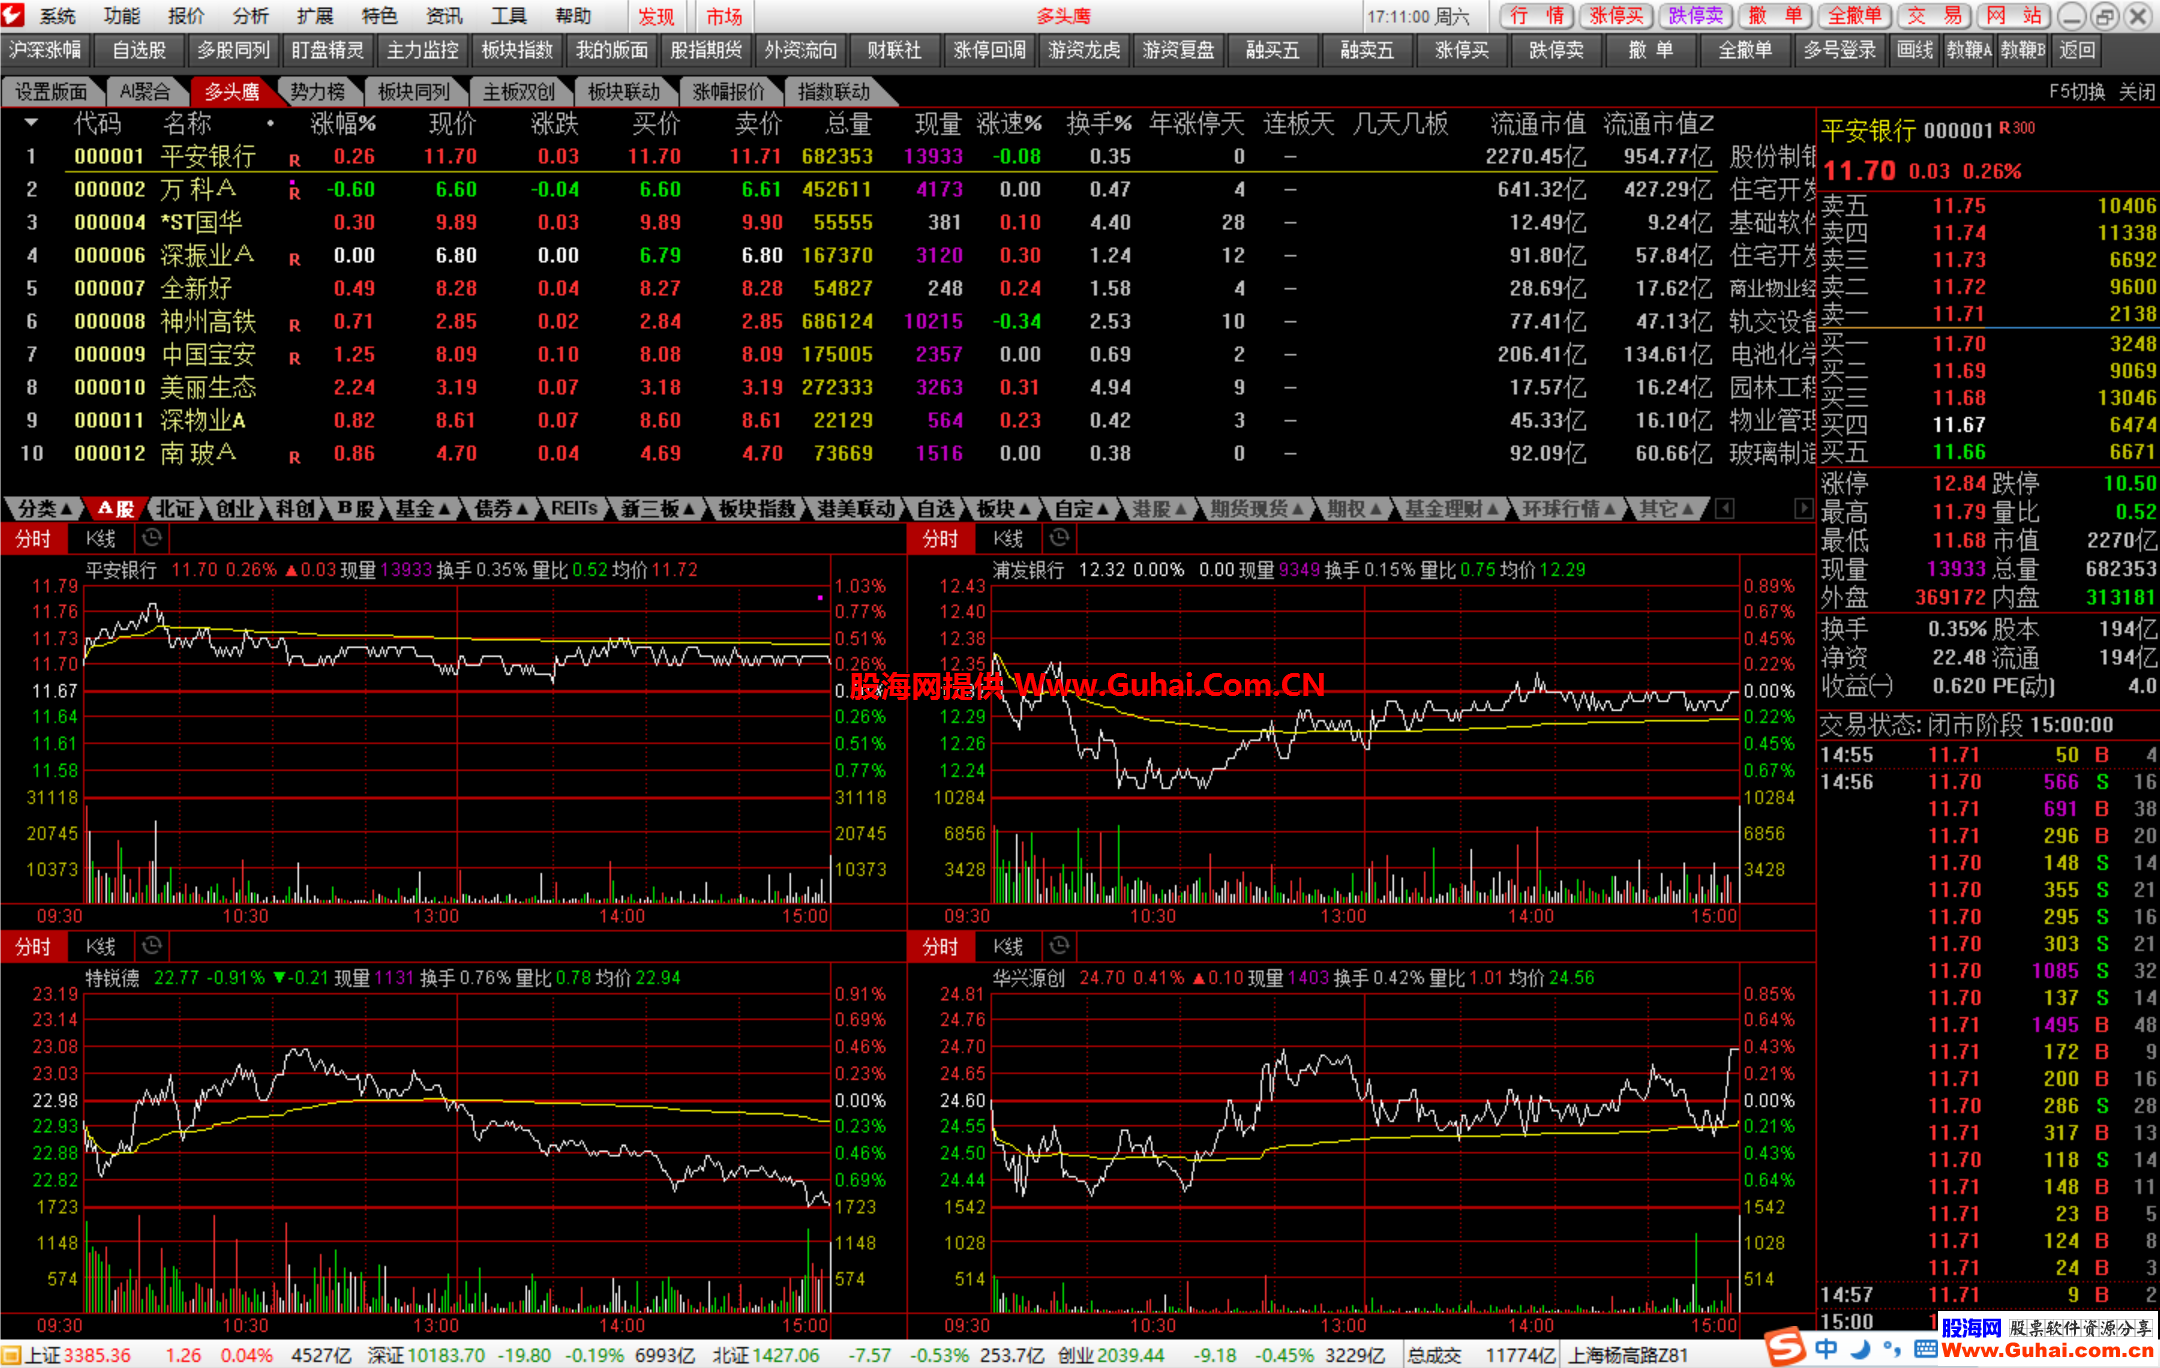2160x1368 pixels.
Task: Click the 14:56 trade tick row with 566 S
Action: [x=1988, y=782]
